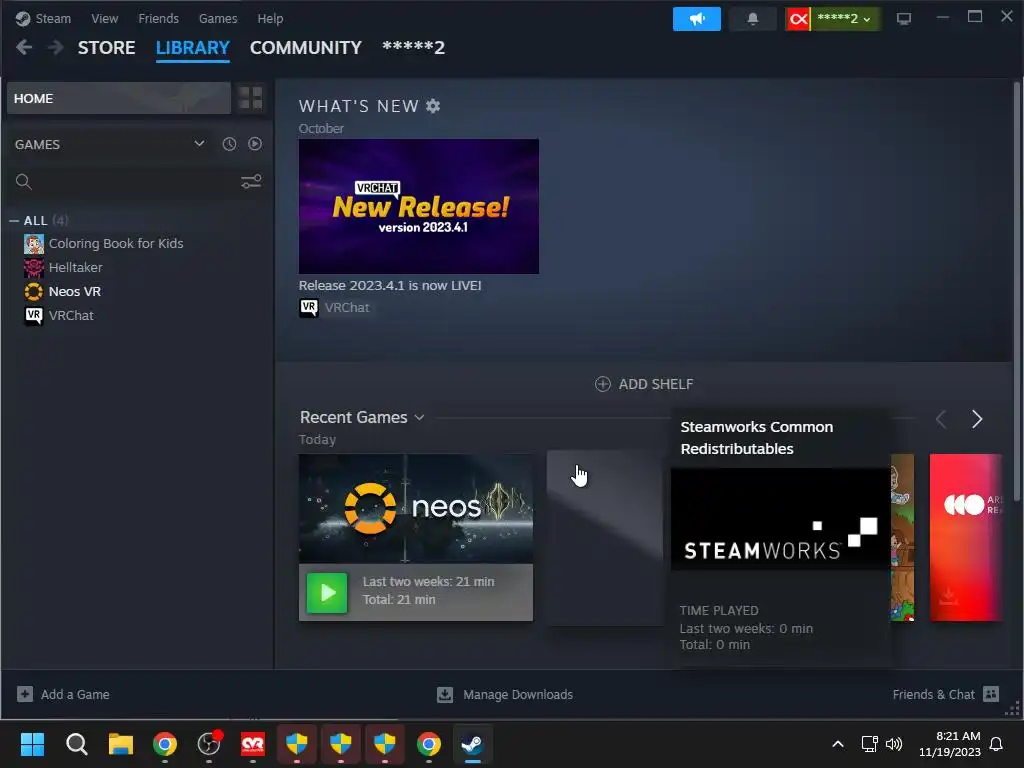1024x768 pixels.
Task: Open Manage Downloads text link
Action: pos(518,694)
